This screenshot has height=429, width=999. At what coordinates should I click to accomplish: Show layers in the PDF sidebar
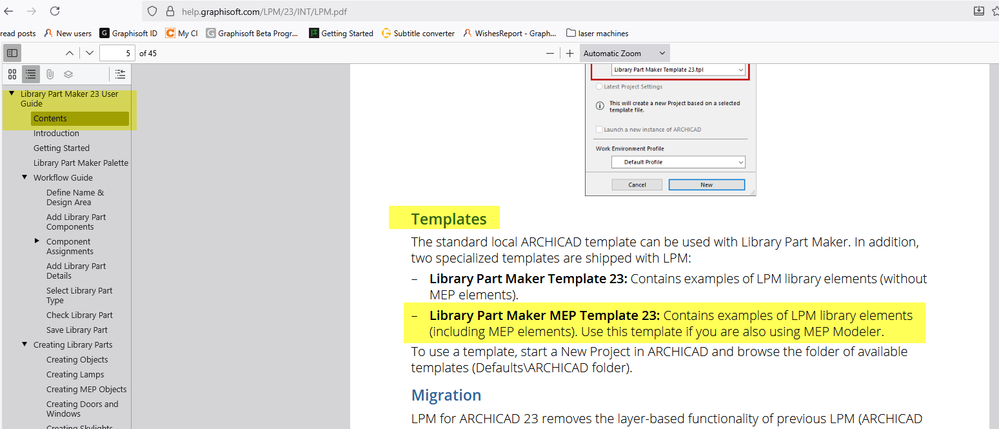(x=68, y=74)
